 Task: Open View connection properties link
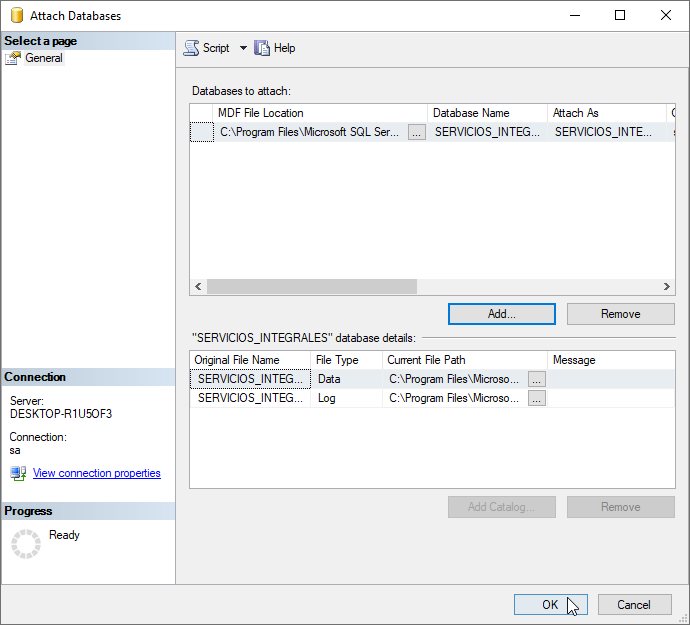[96, 473]
